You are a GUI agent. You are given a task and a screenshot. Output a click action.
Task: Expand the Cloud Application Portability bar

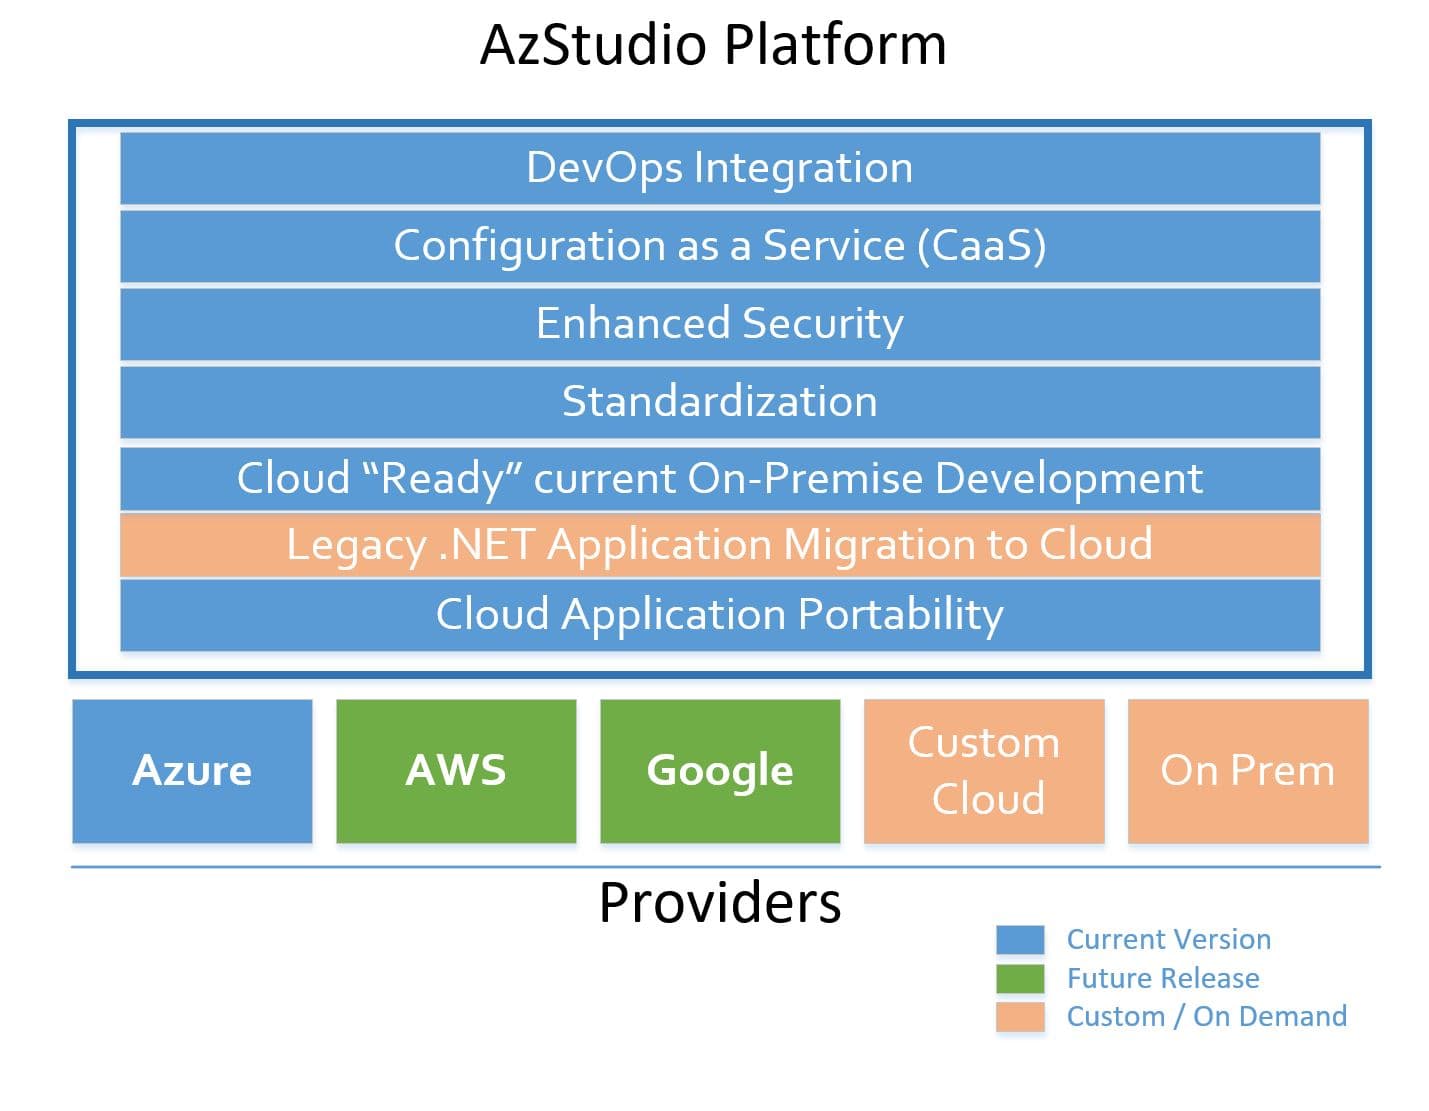(719, 616)
